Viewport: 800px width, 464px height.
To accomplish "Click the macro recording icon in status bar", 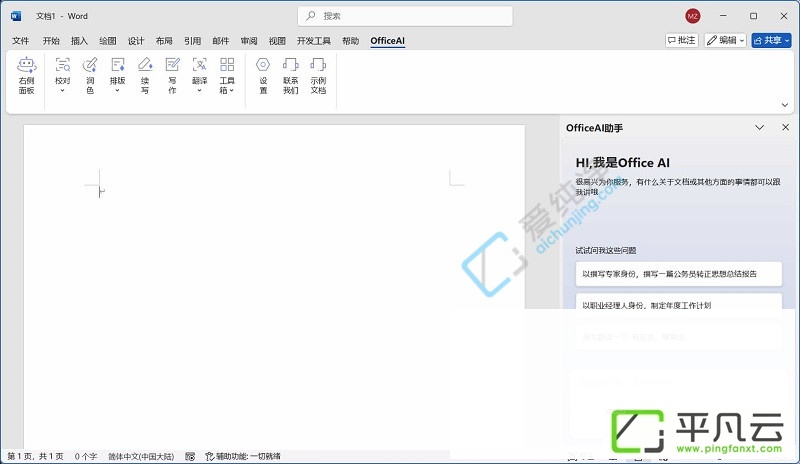I will pos(190,456).
